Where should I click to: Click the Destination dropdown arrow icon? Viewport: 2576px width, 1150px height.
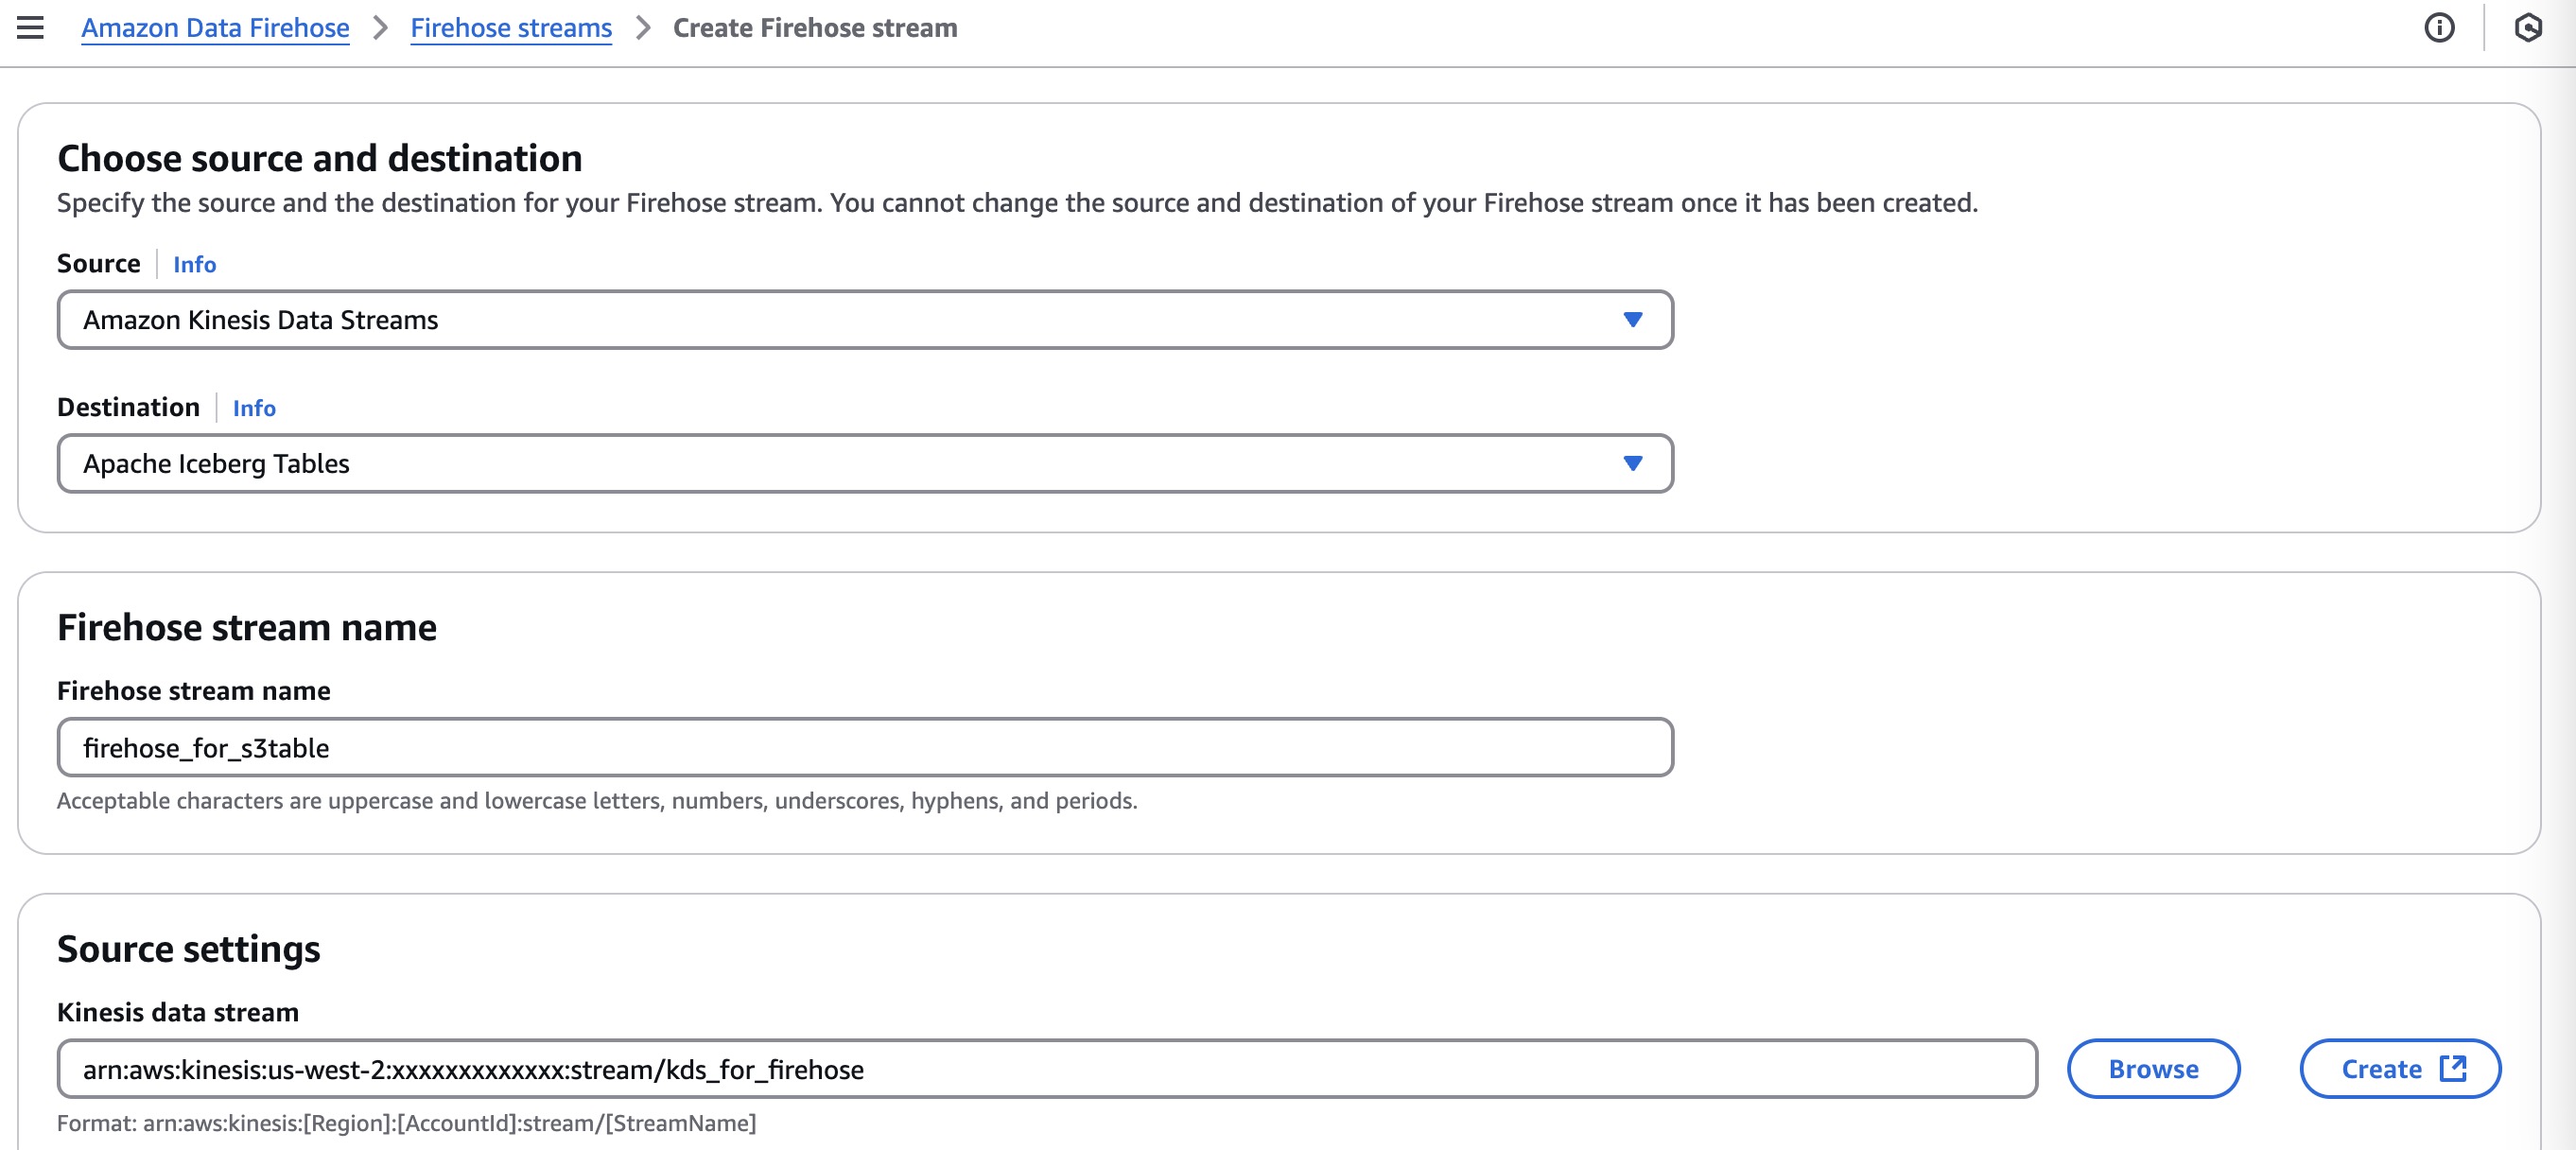1632,463
